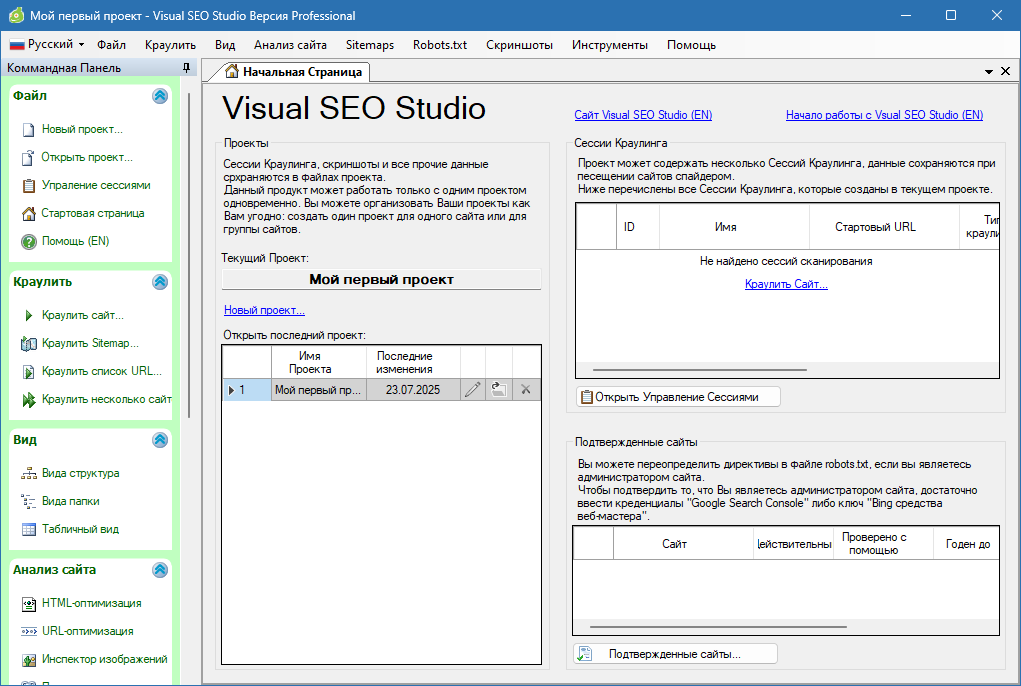Click the table grid icon for Табличный вид

point(29,529)
